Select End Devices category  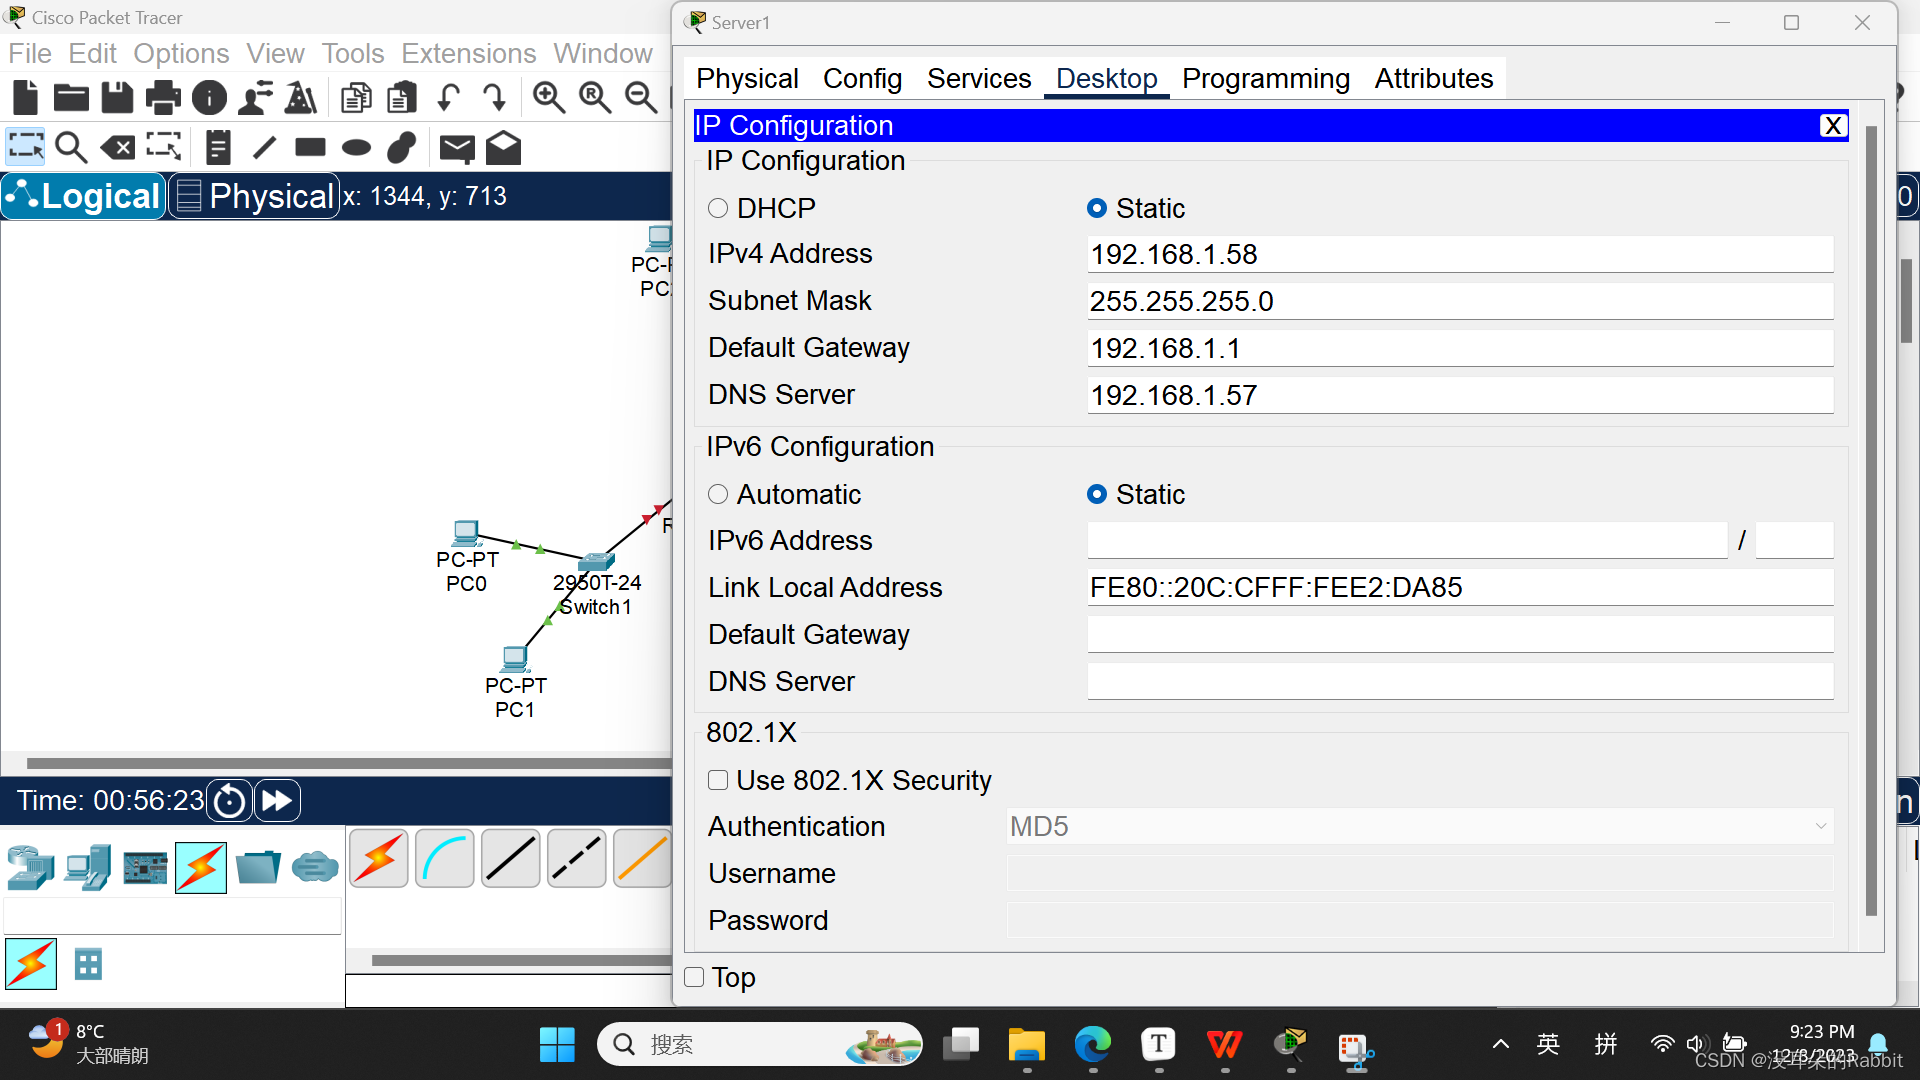tap(88, 867)
